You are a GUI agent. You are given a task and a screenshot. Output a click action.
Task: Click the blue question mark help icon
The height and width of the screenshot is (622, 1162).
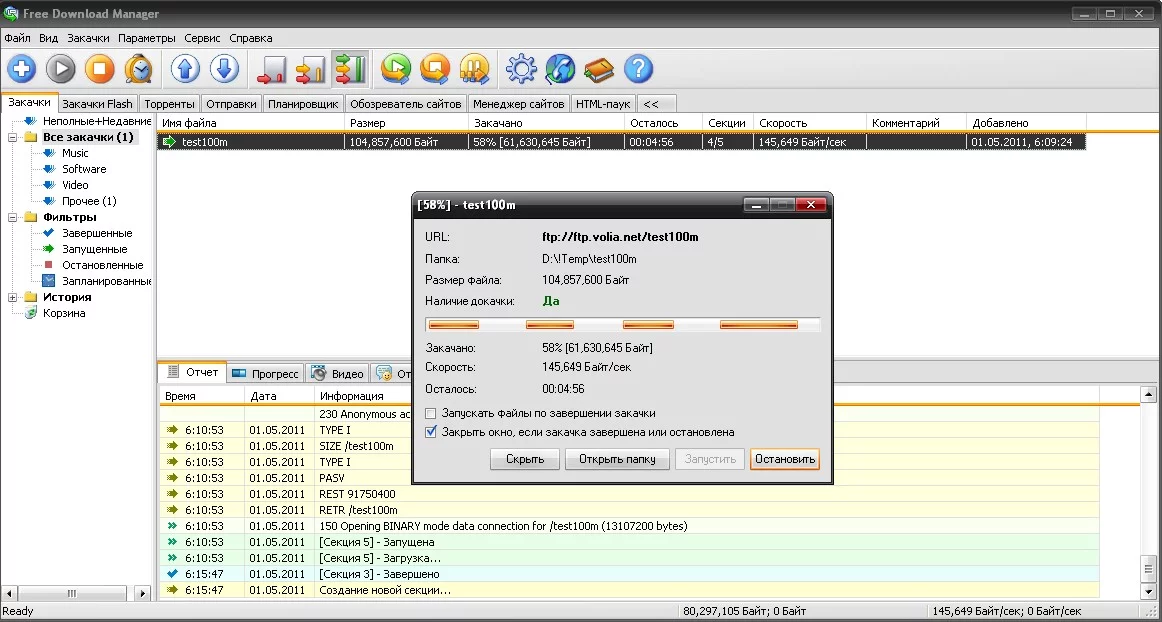click(x=638, y=69)
